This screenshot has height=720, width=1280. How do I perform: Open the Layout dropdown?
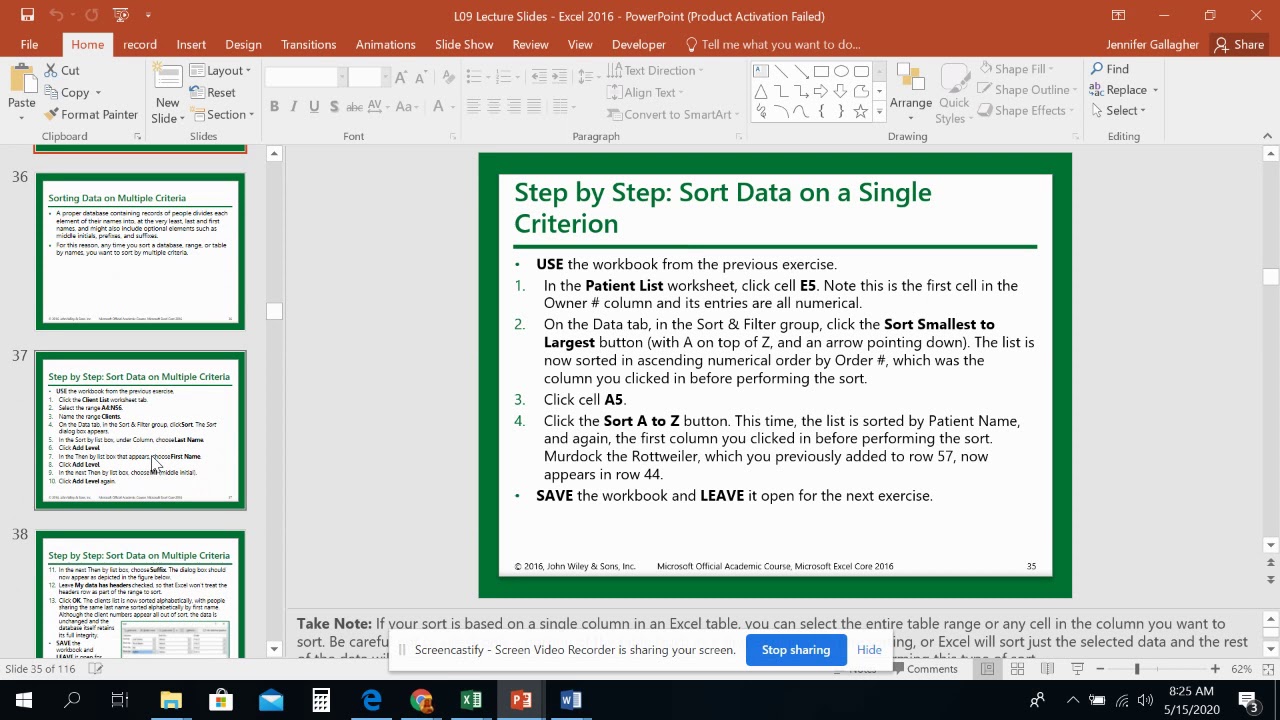[x=221, y=71]
